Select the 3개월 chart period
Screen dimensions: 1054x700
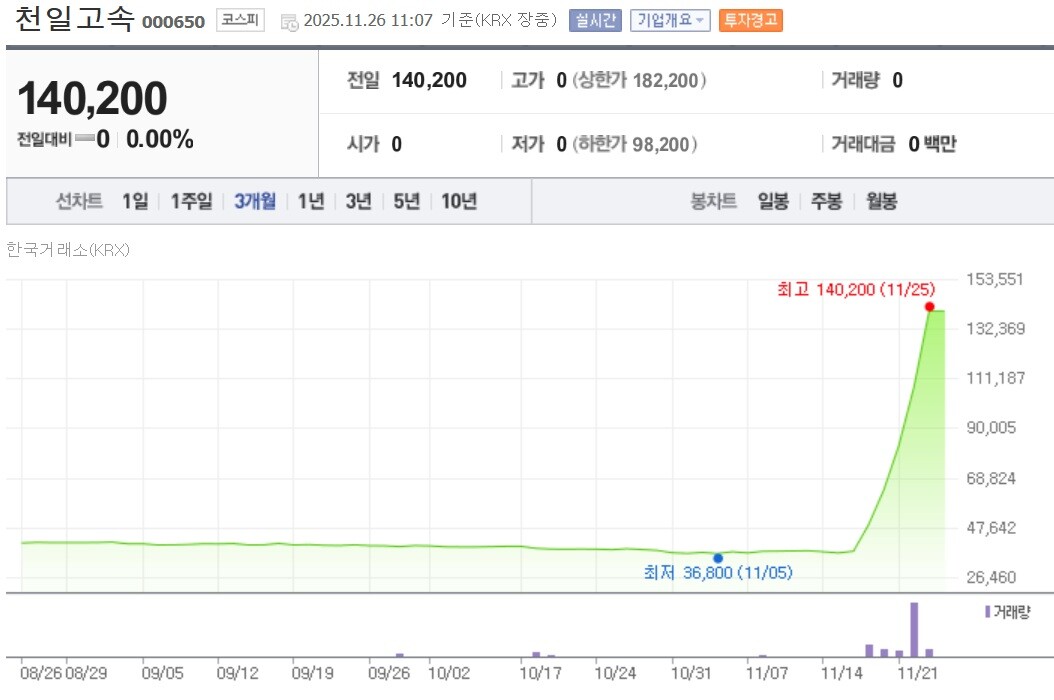click(x=255, y=201)
